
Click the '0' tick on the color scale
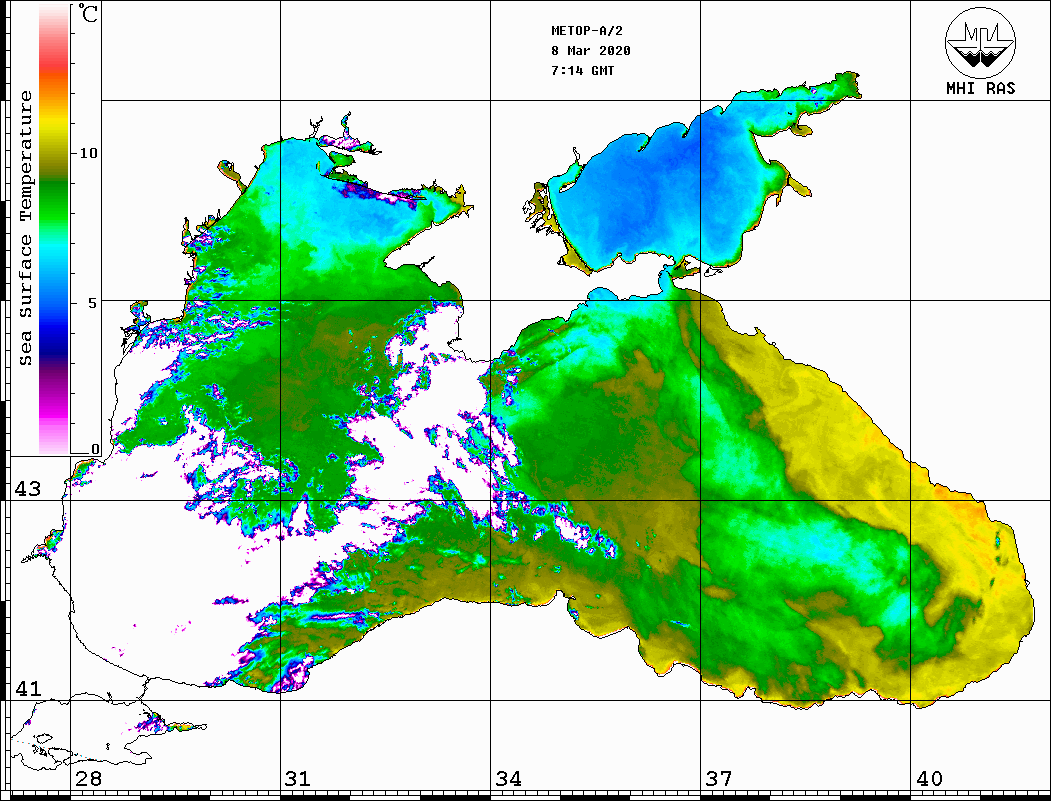coord(95,449)
